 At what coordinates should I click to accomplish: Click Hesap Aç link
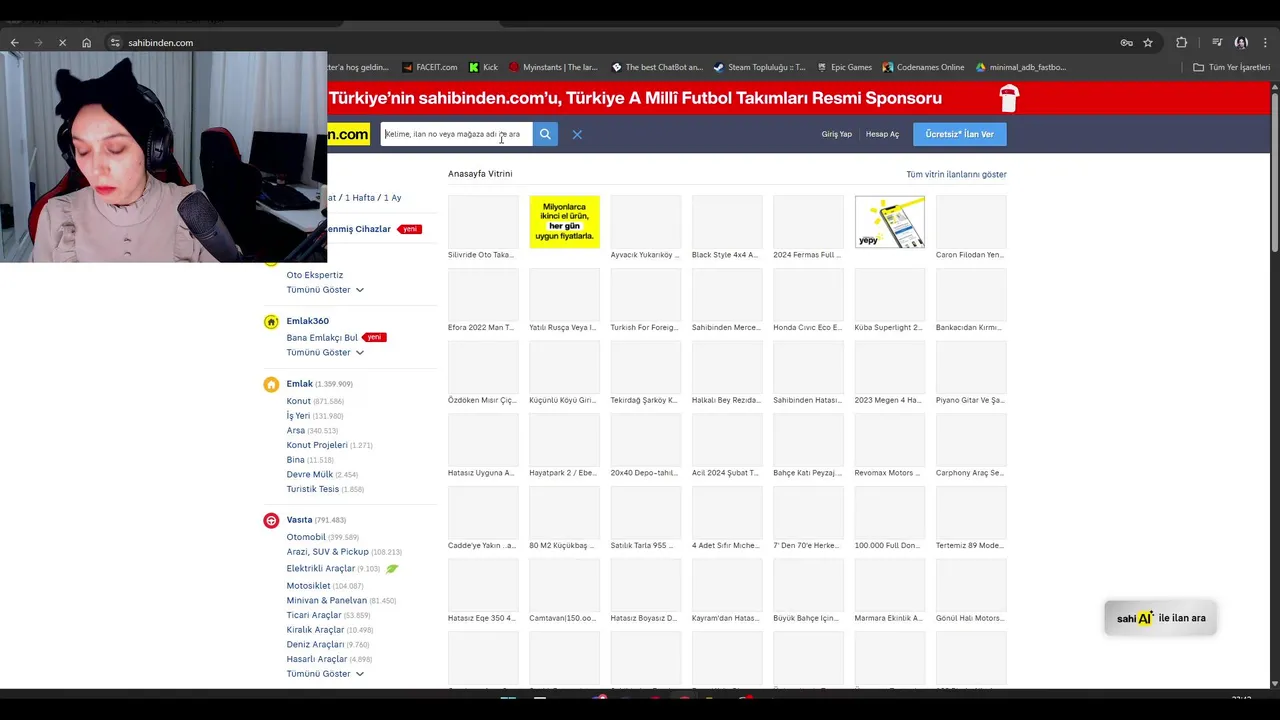point(882,134)
